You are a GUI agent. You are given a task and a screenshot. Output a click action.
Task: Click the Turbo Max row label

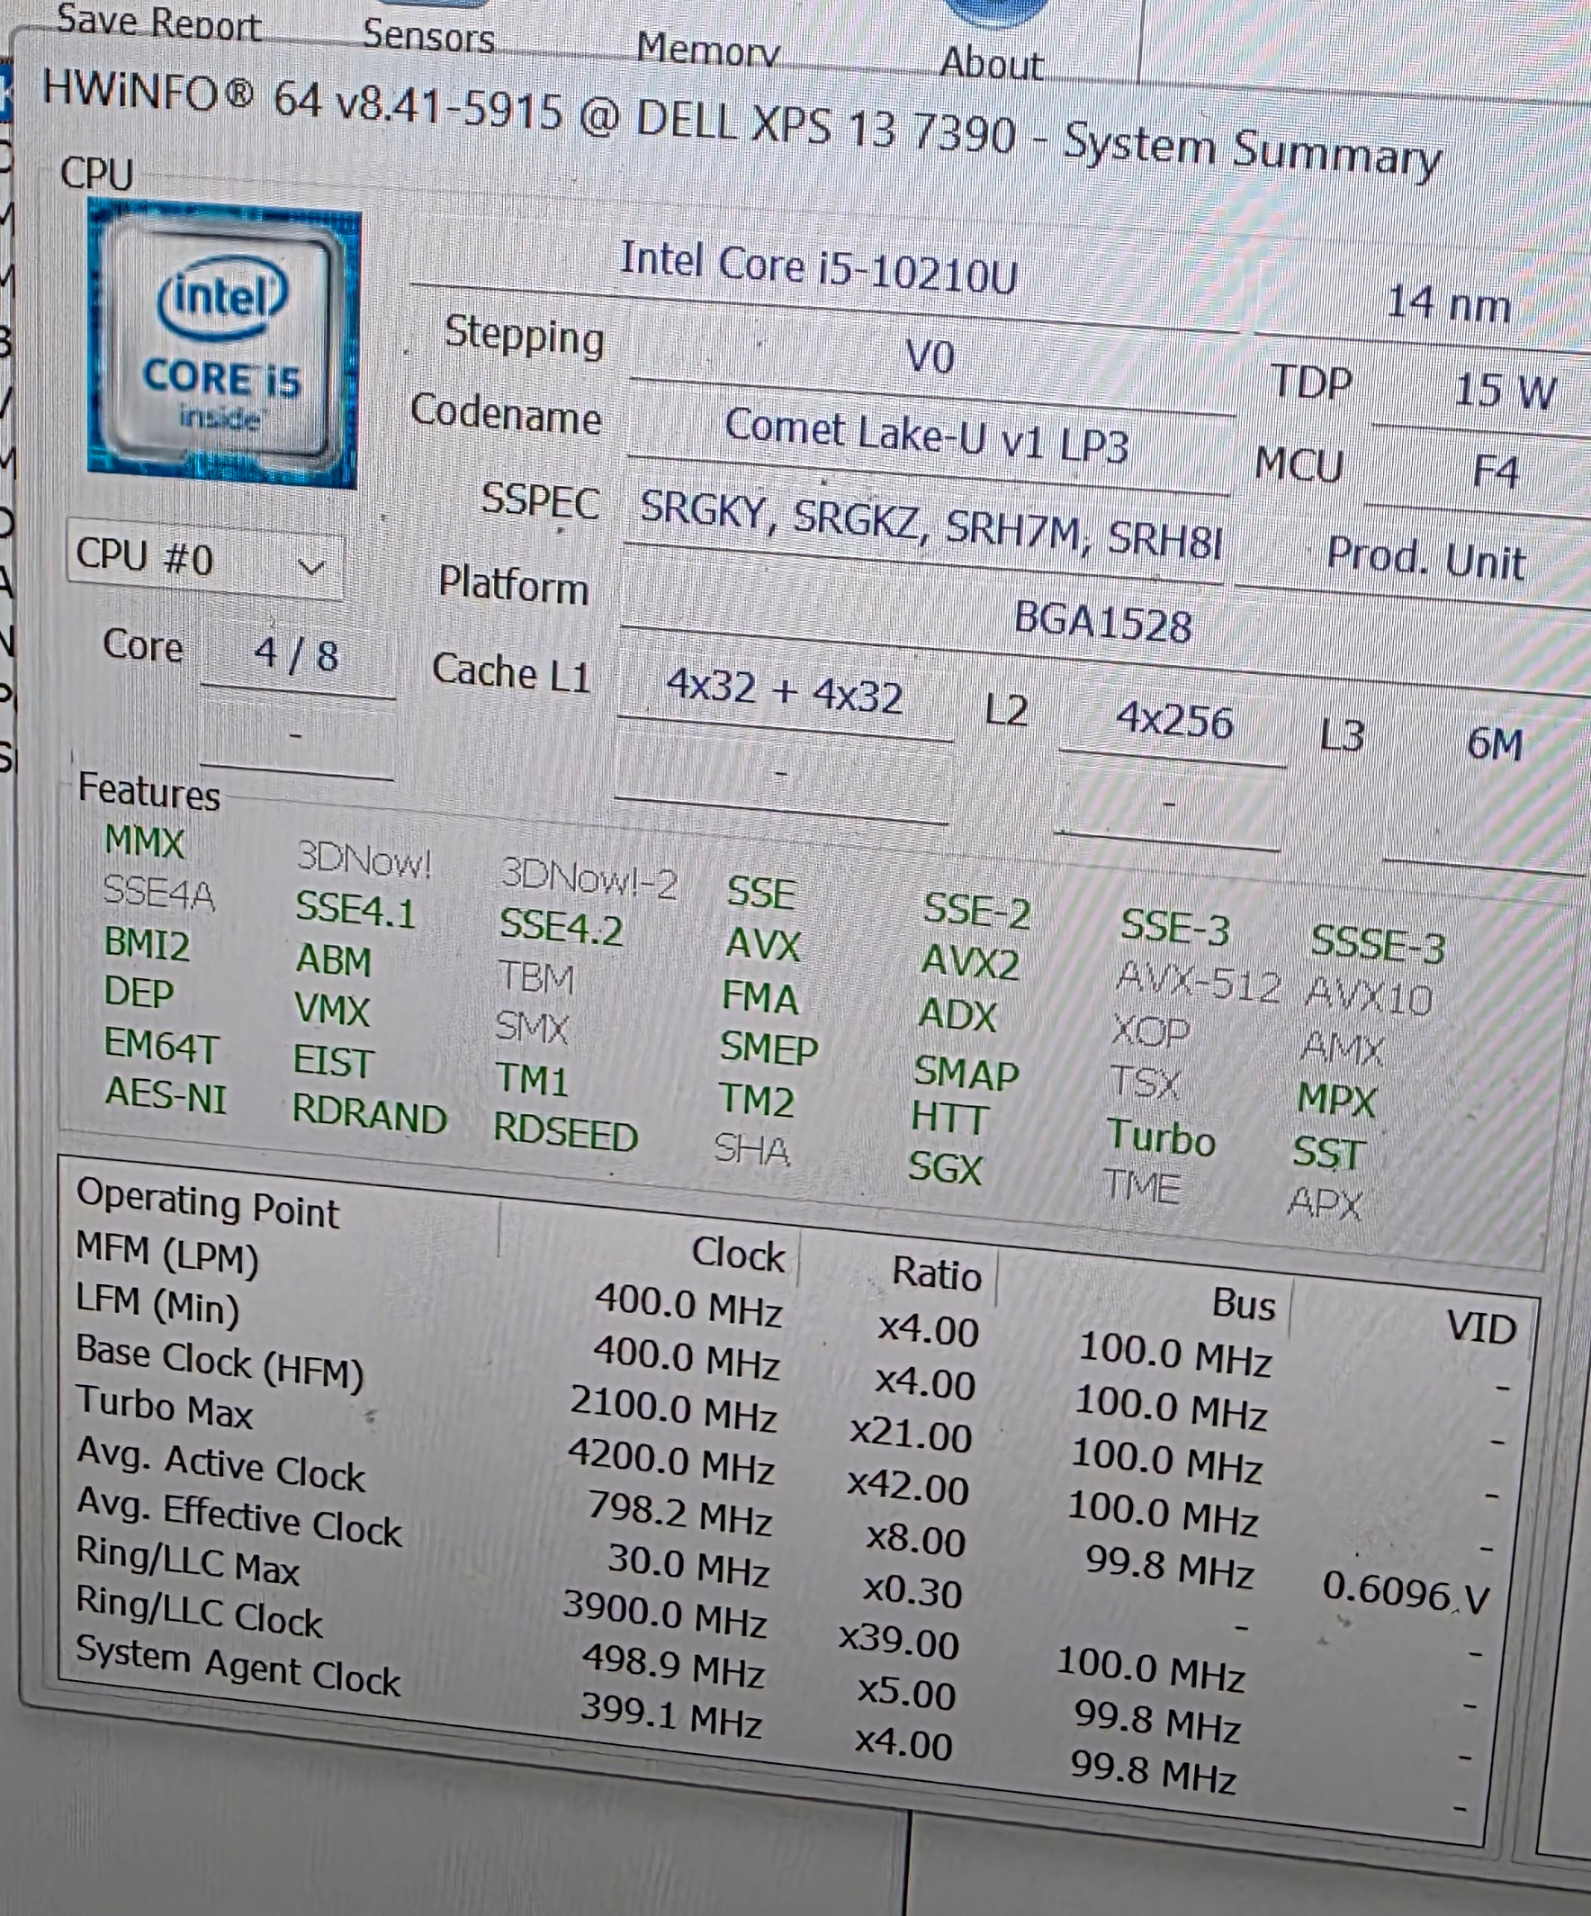(165, 1408)
